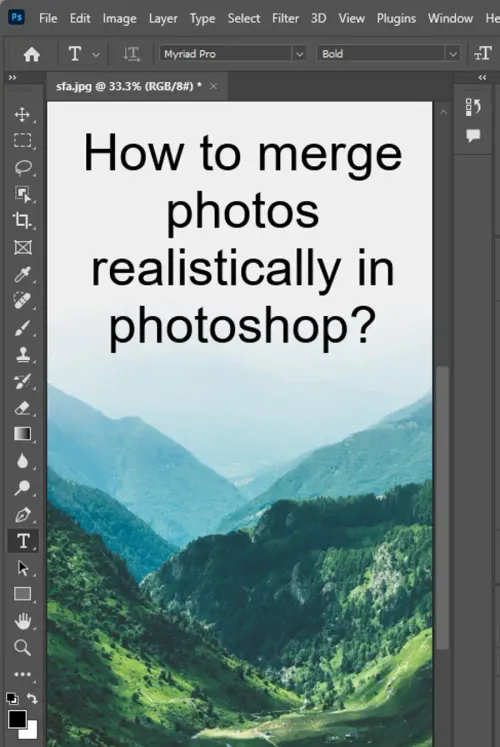This screenshot has width=500, height=747.
Task: Select the Zoom tool
Action: (22, 647)
